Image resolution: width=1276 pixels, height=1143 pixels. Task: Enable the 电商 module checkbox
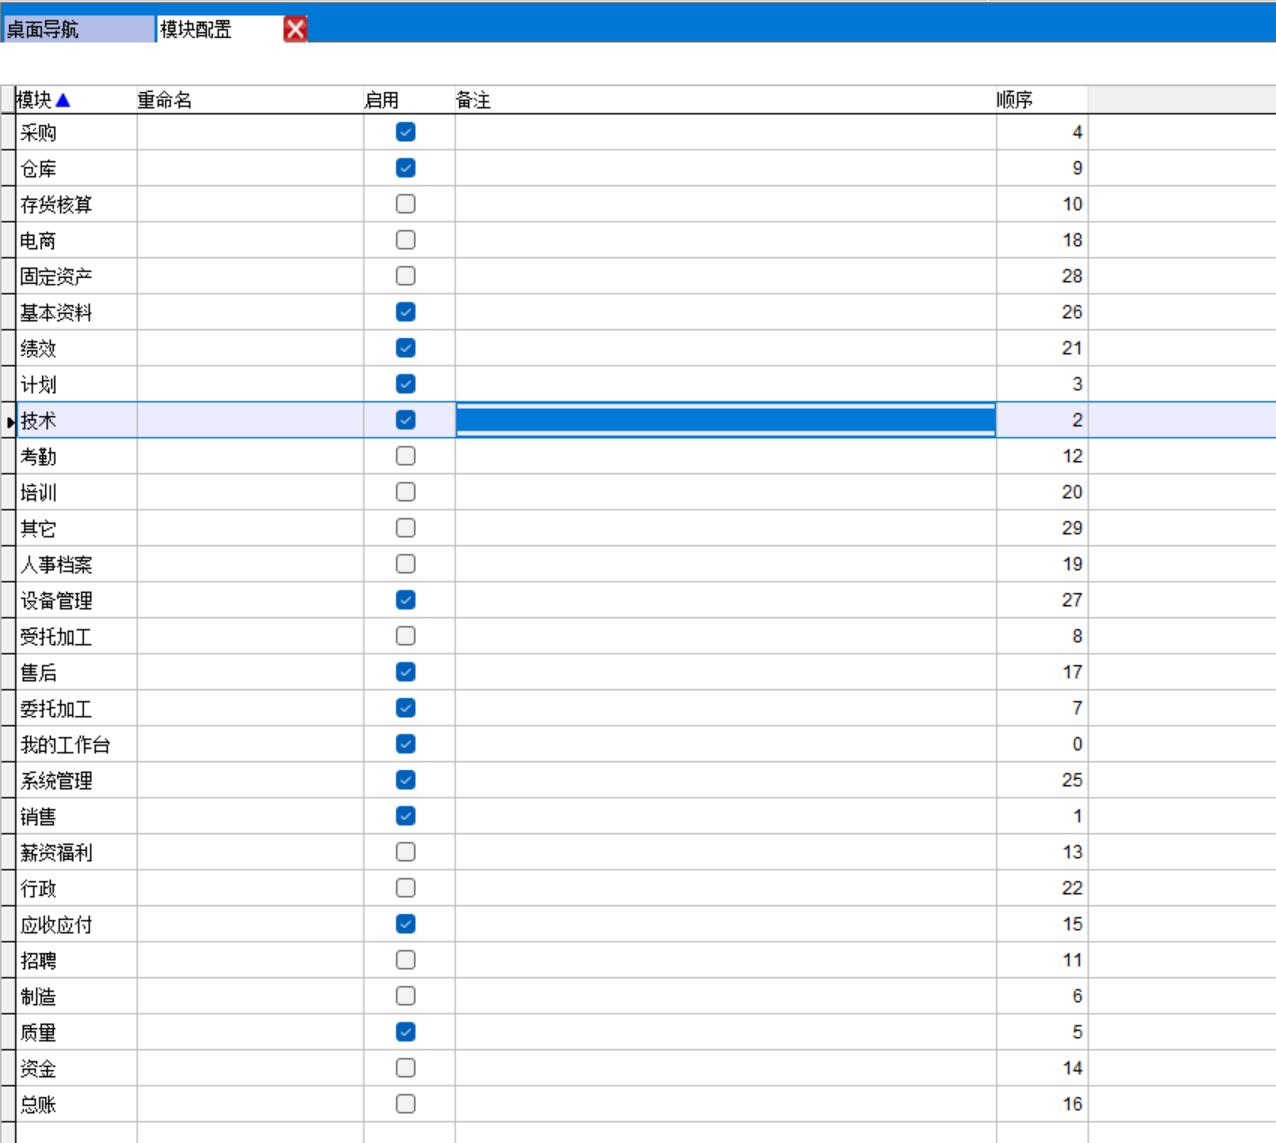click(x=405, y=240)
